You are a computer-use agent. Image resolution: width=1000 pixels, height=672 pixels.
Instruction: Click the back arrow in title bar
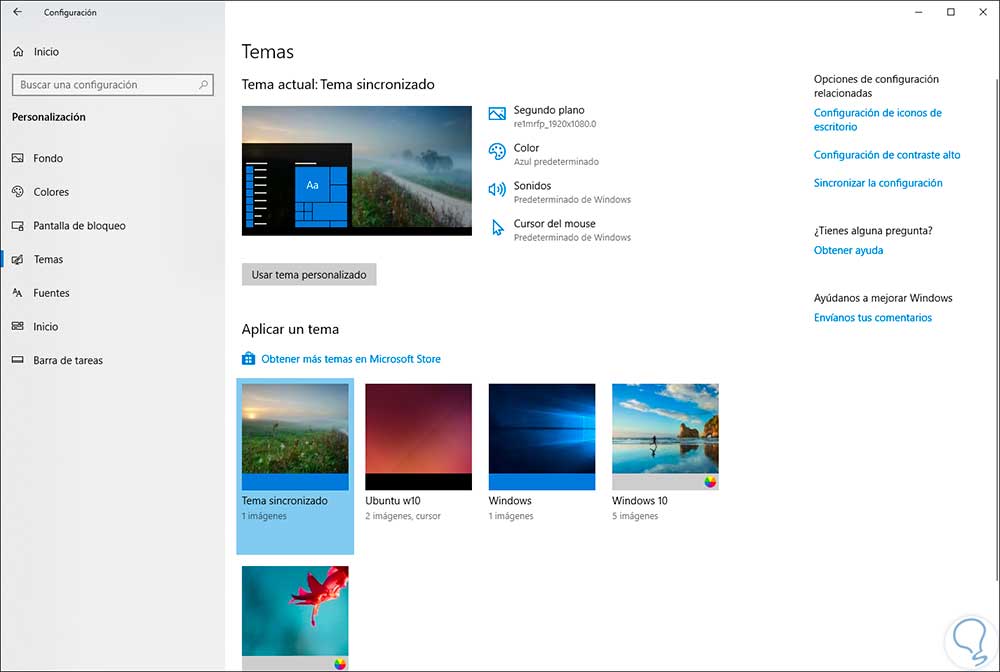click(x=17, y=12)
